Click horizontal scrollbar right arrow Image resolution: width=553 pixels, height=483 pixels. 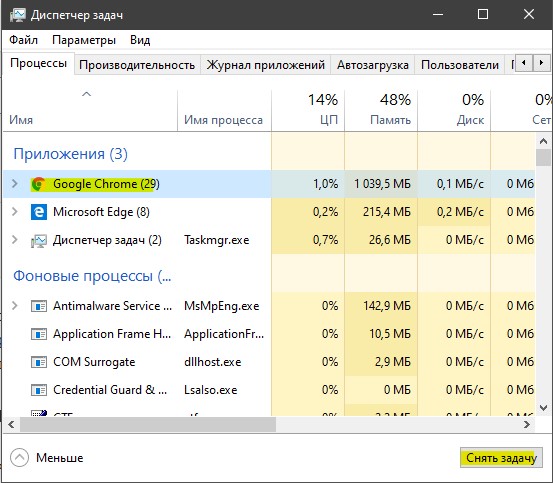527,424
